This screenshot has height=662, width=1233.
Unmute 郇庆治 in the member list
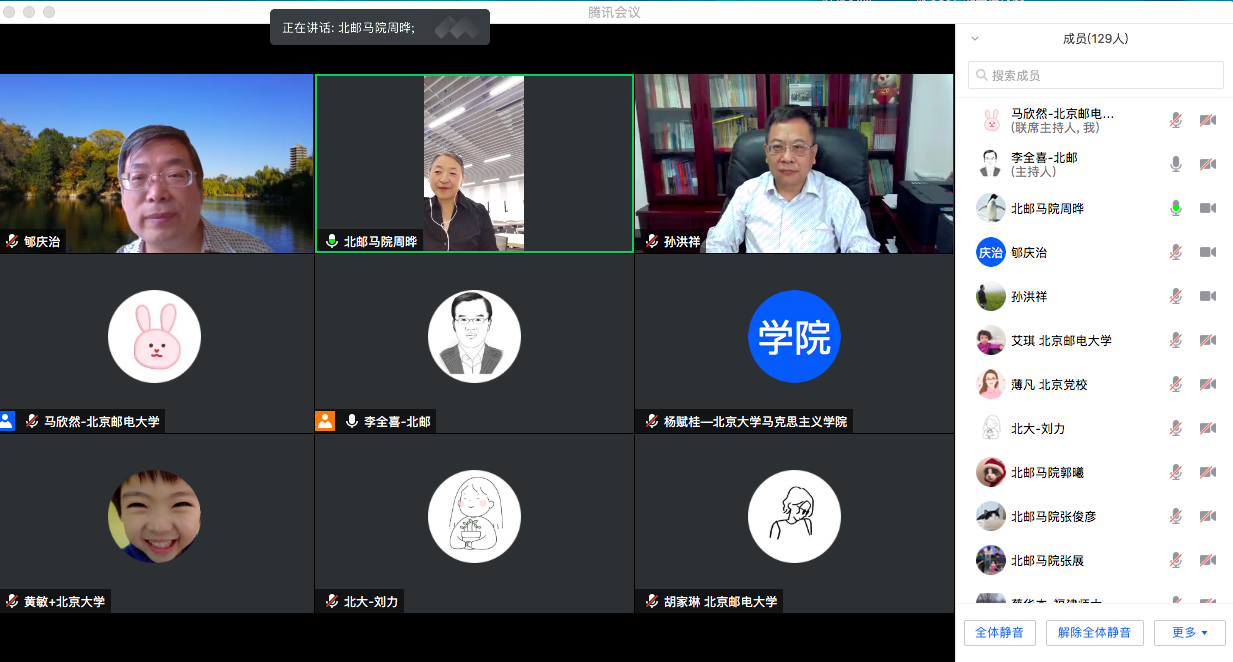click(x=1176, y=252)
